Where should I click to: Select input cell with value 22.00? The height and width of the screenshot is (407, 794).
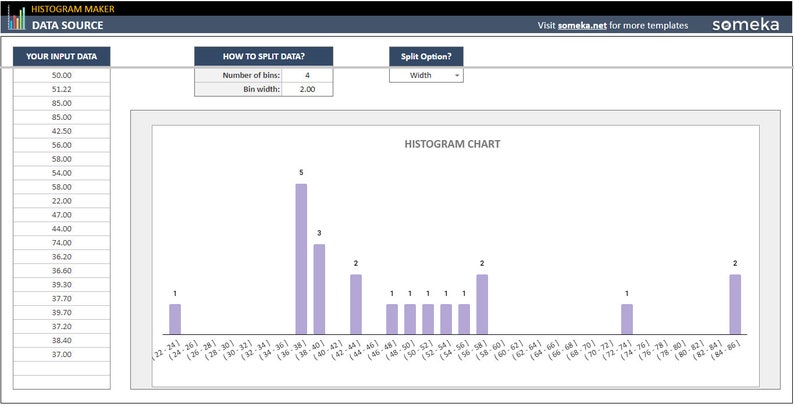61,201
